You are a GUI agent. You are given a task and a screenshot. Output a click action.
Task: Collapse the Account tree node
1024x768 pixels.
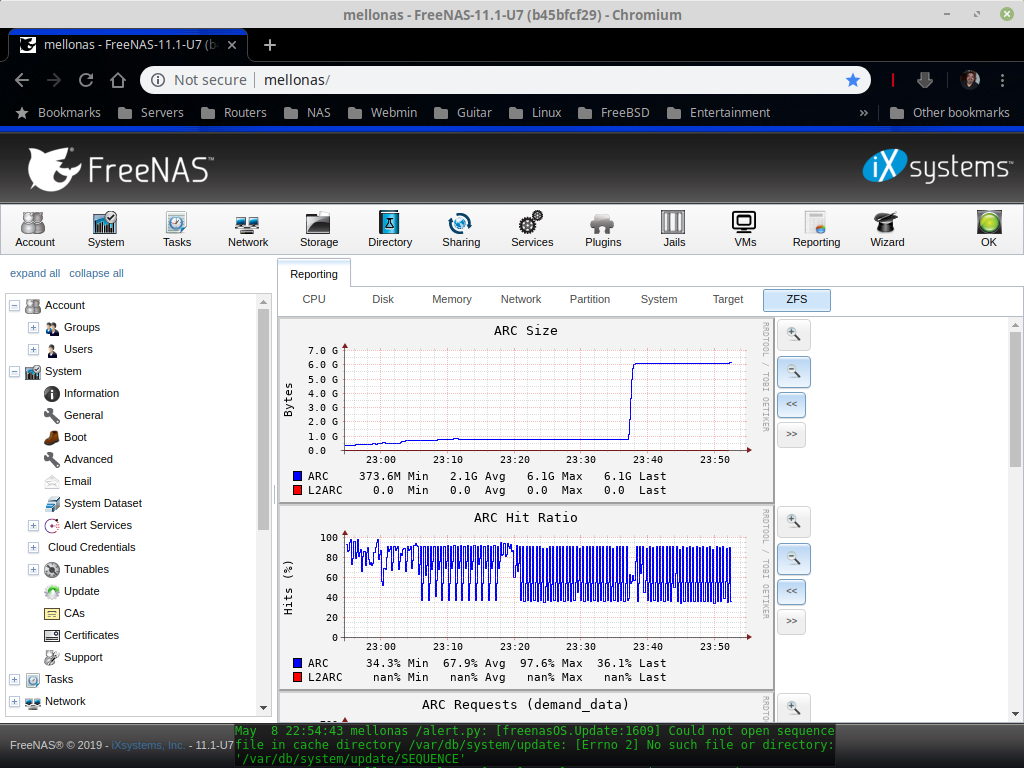click(x=14, y=305)
